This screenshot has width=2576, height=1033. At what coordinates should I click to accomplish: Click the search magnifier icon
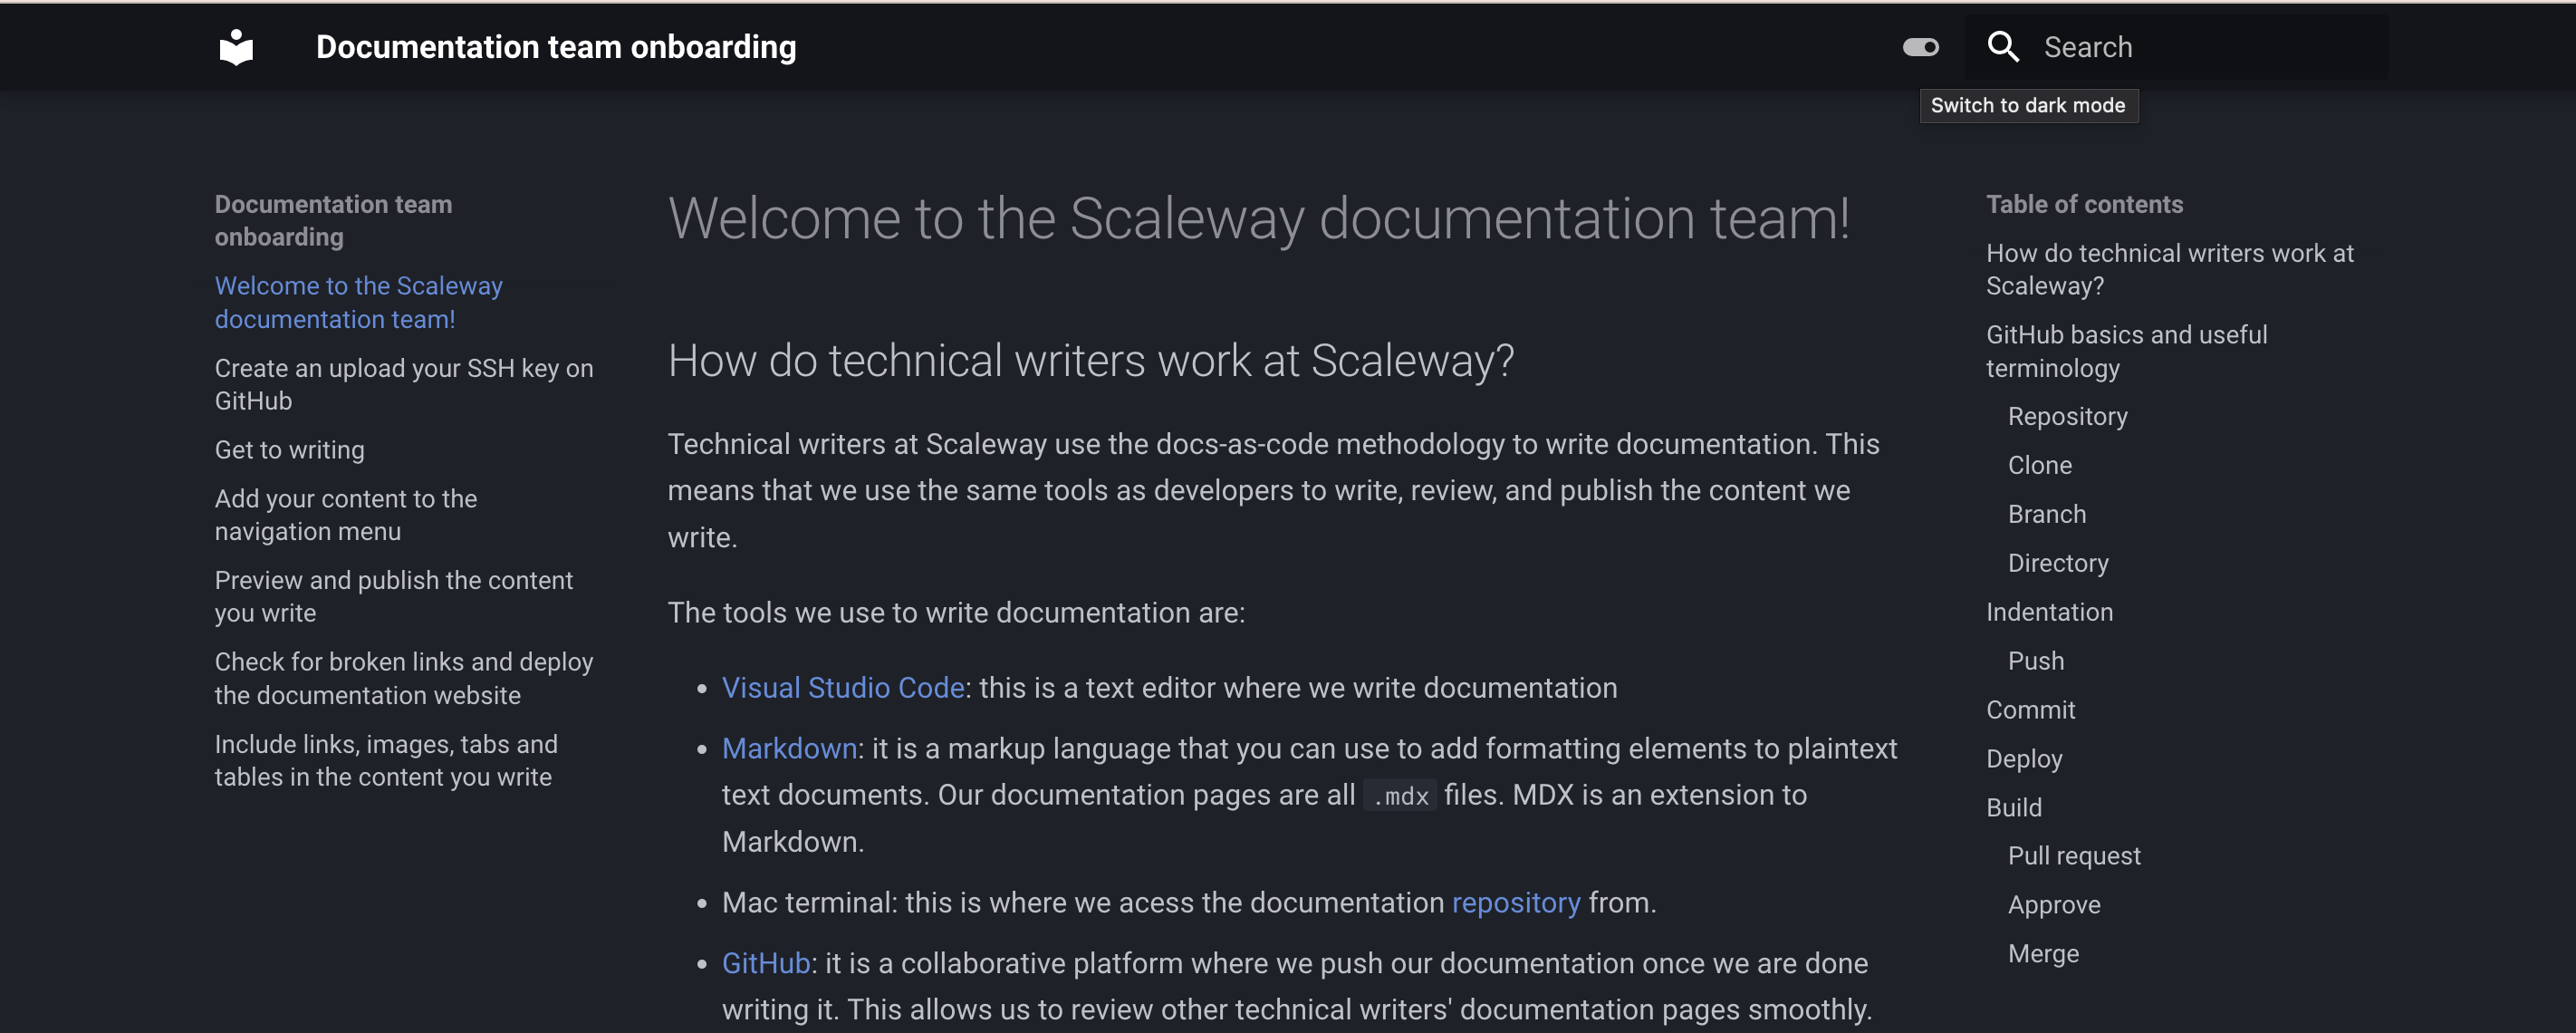(x=2003, y=46)
